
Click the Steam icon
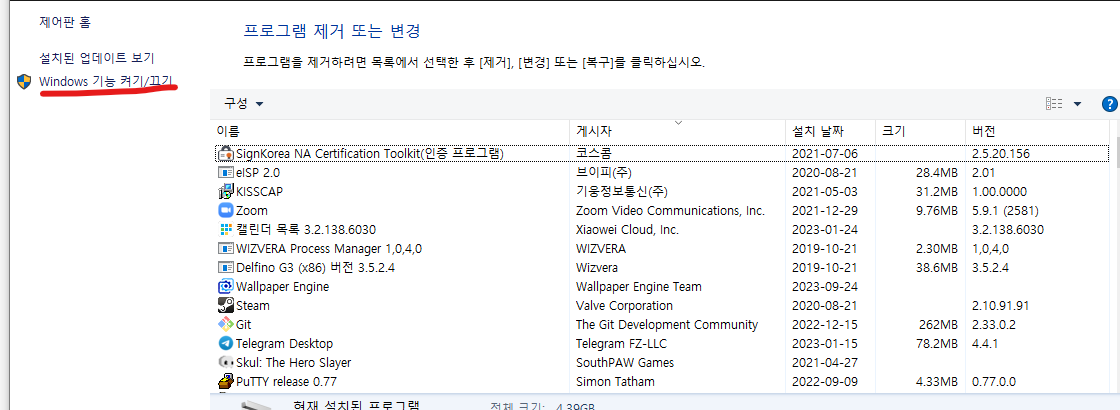[226, 306]
